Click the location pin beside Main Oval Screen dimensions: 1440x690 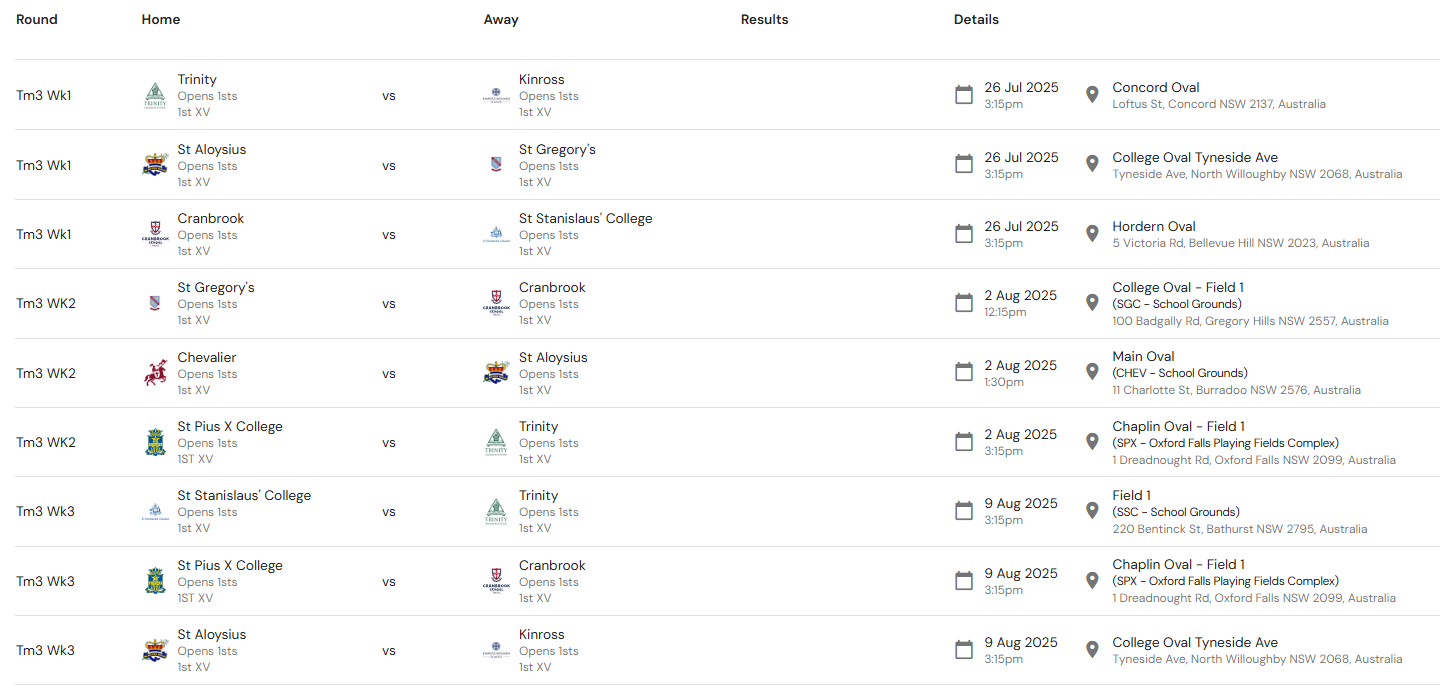pos(1092,372)
